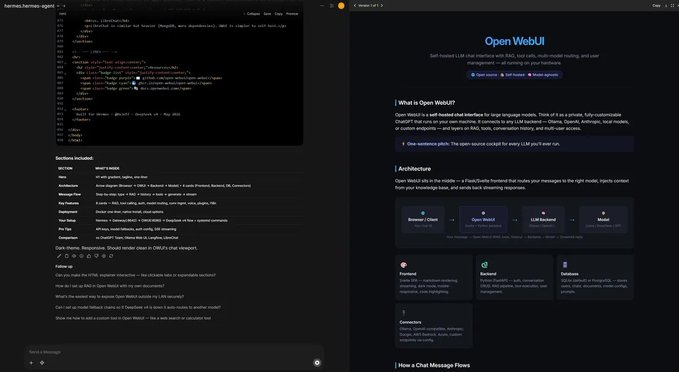Open the orange user avatar menu
This screenshot has width=679, height=372.
pos(341,6)
